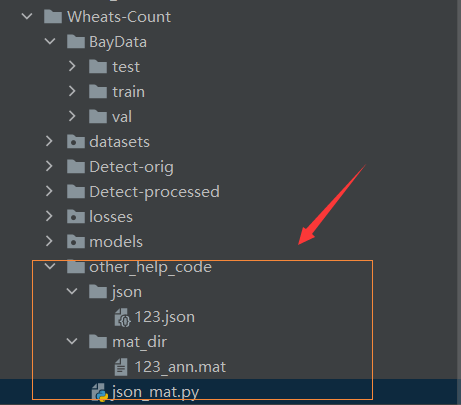Collapse the other_help_code folder chevron
Screen dimensions: 461x405
(x=50, y=266)
